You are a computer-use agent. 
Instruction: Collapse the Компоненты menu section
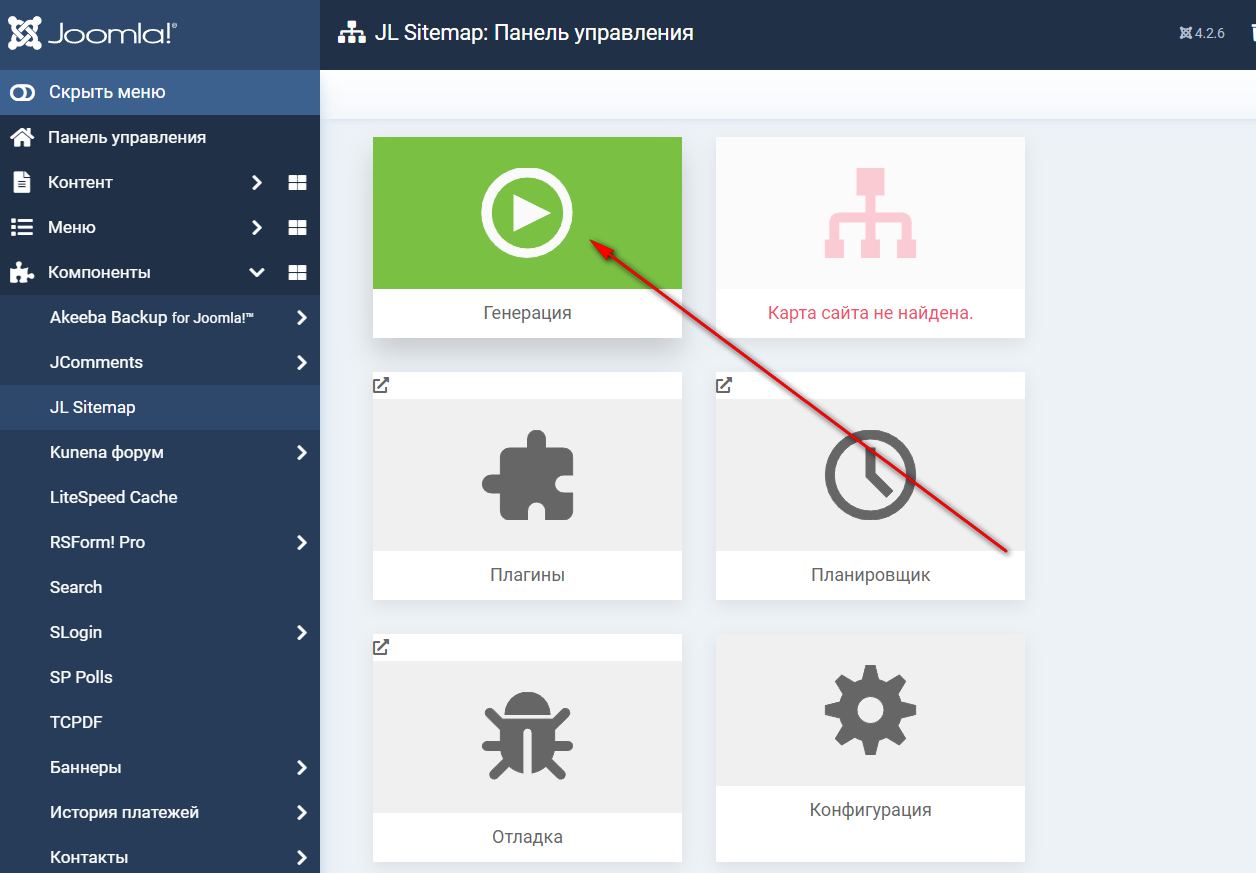coord(257,273)
